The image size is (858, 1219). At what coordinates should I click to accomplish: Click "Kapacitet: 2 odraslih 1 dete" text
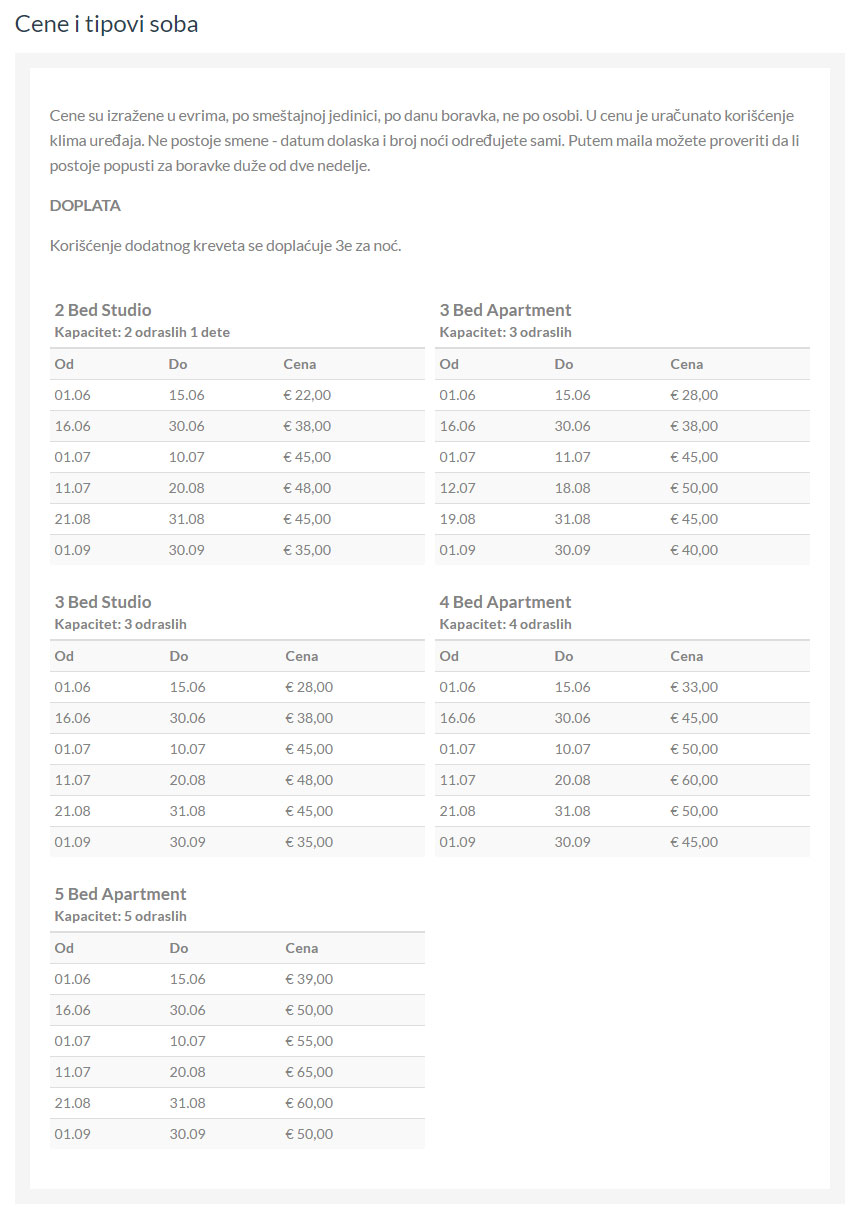142,332
